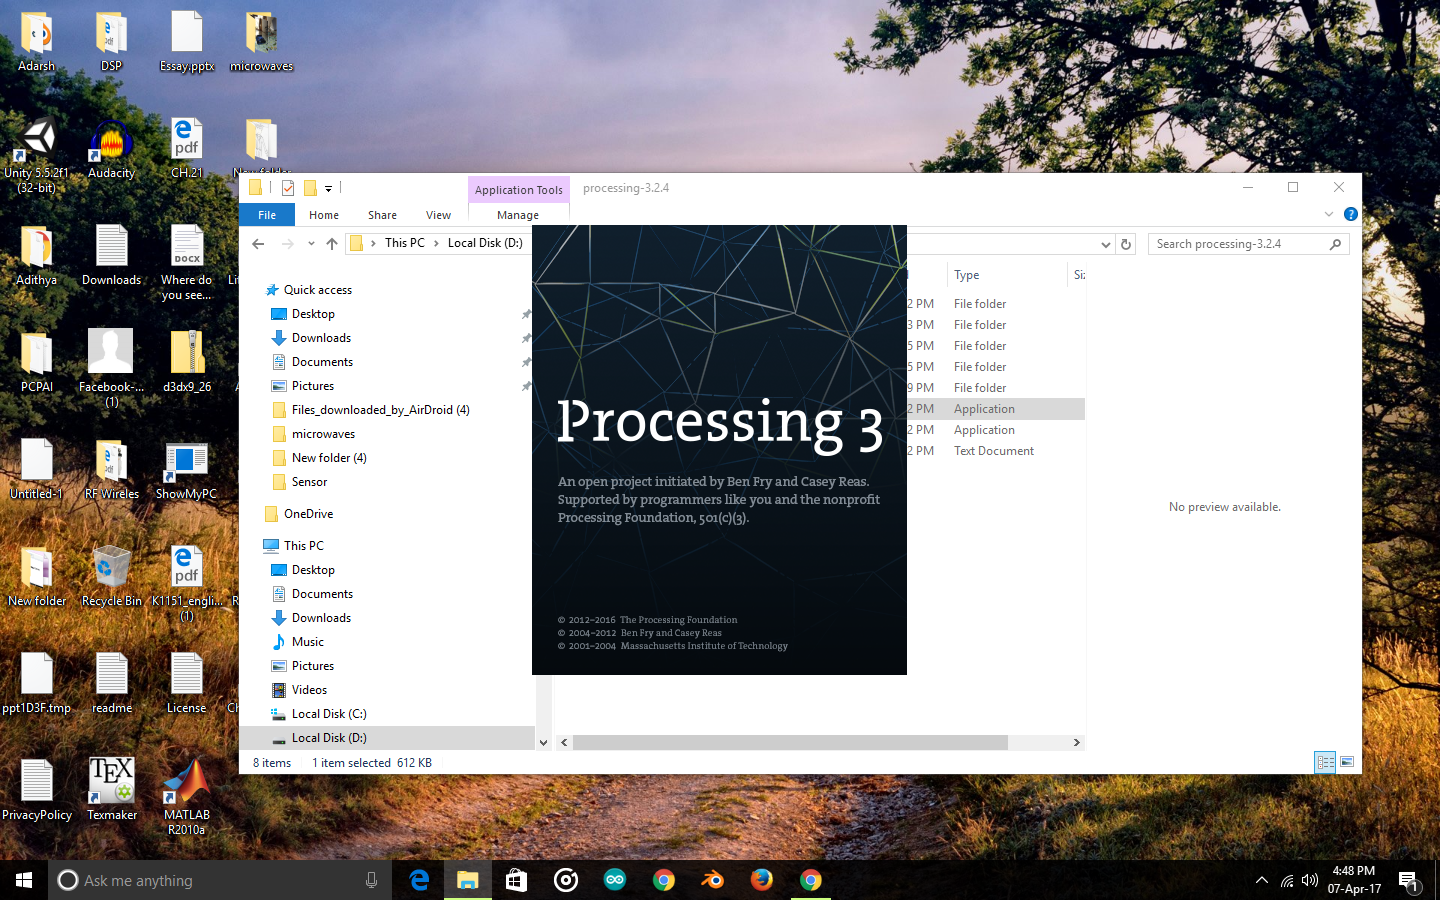Select the CH.21 pdf file icon
Image resolution: width=1440 pixels, height=900 pixels.
click(x=186, y=148)
